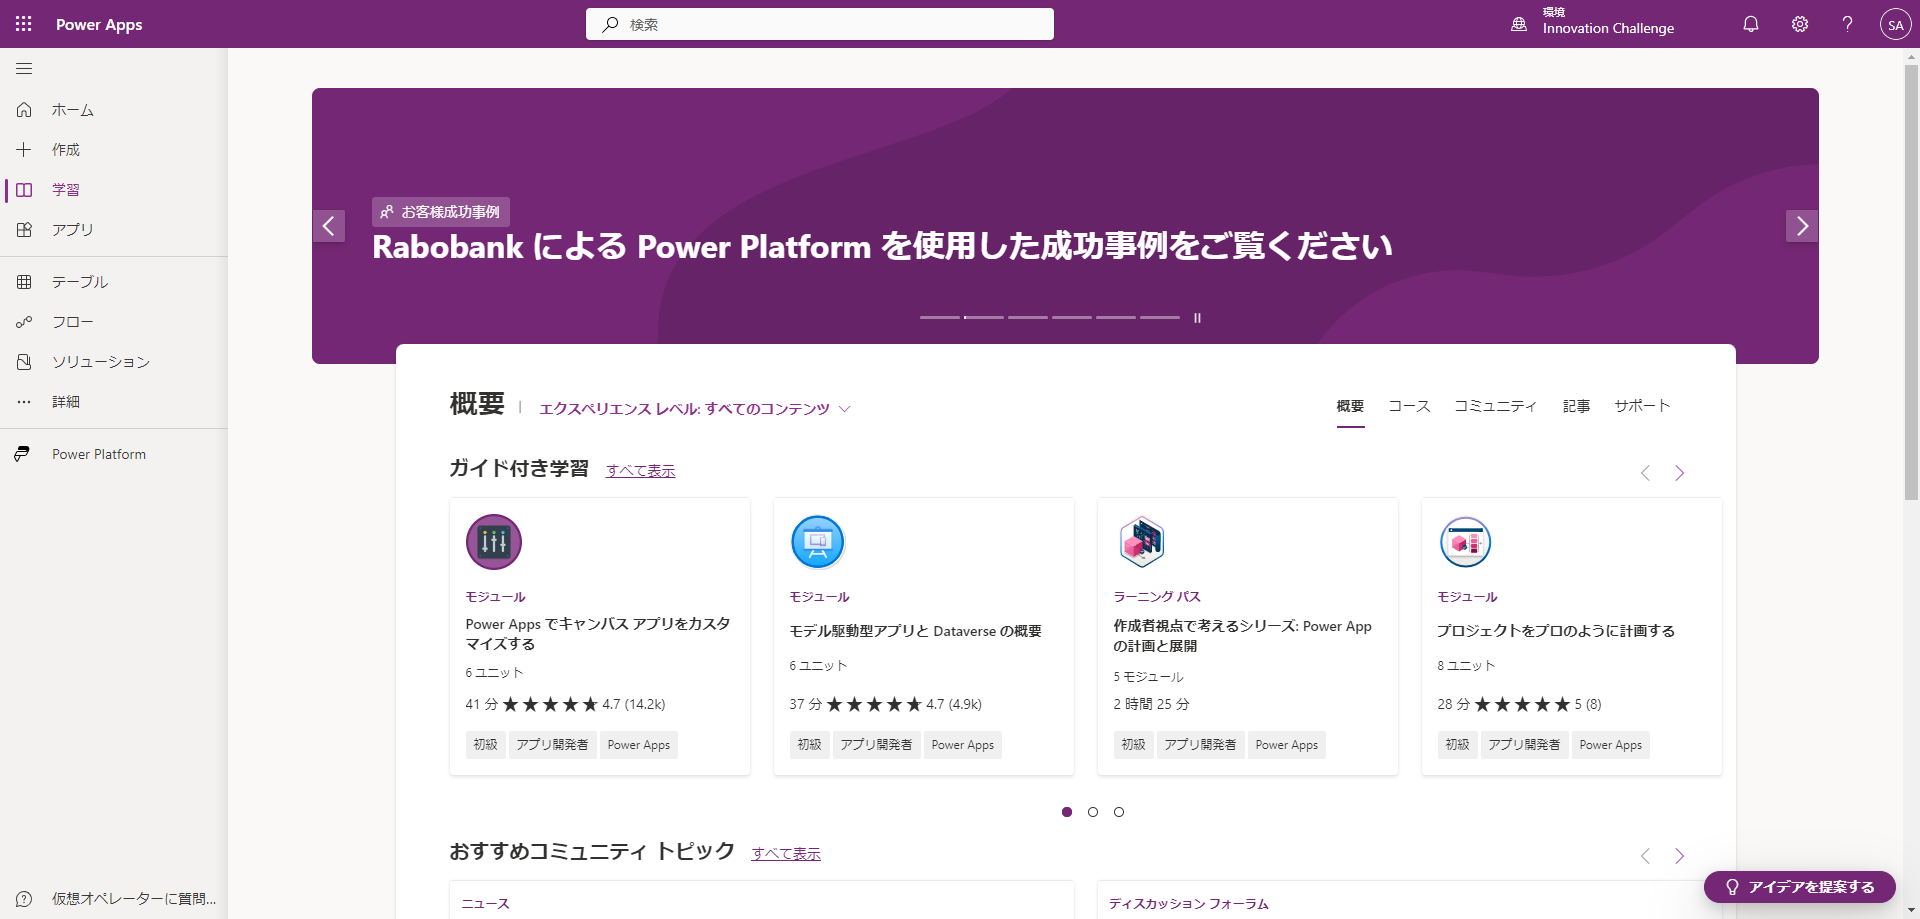Image resolution: width=1920 pixels, height=919 pixels.
Task: Open プロジェクトをプロのように計画する module
Action: coord(1556,631)
